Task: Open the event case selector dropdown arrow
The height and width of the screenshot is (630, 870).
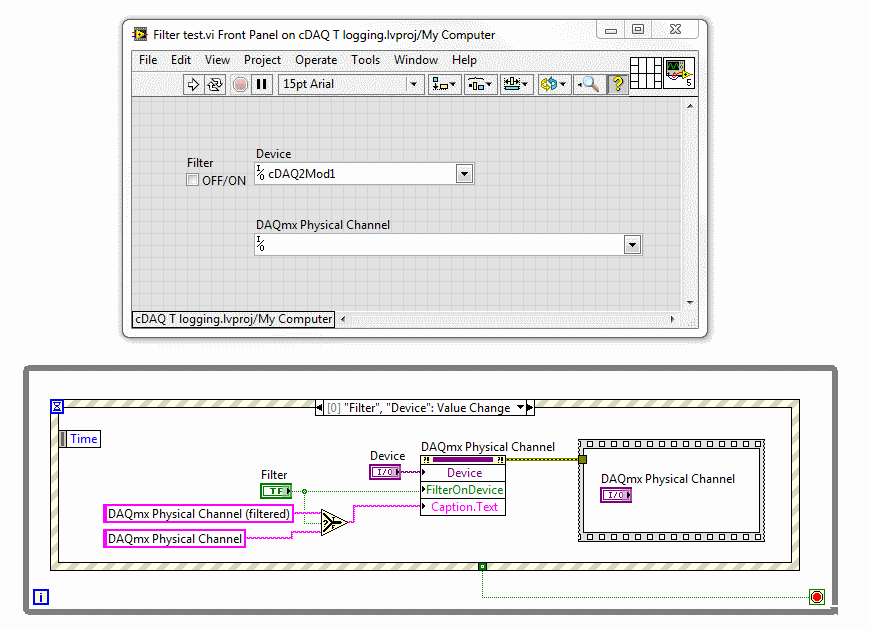Action: [x=520, y=407]
